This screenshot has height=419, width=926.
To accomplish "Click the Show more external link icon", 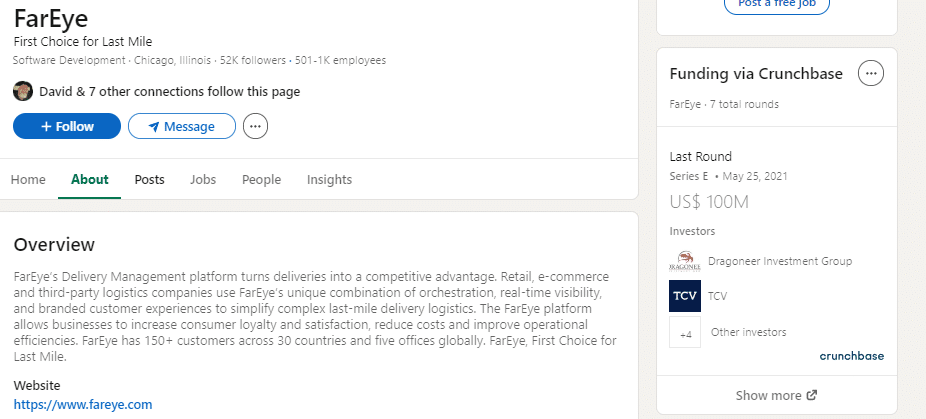I will pyautogui.click(x=812, y=395).
